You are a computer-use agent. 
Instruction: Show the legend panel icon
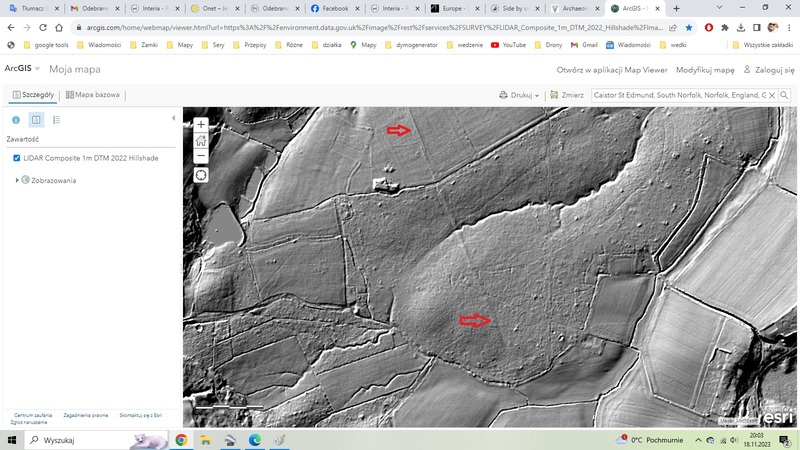(56, 120)
